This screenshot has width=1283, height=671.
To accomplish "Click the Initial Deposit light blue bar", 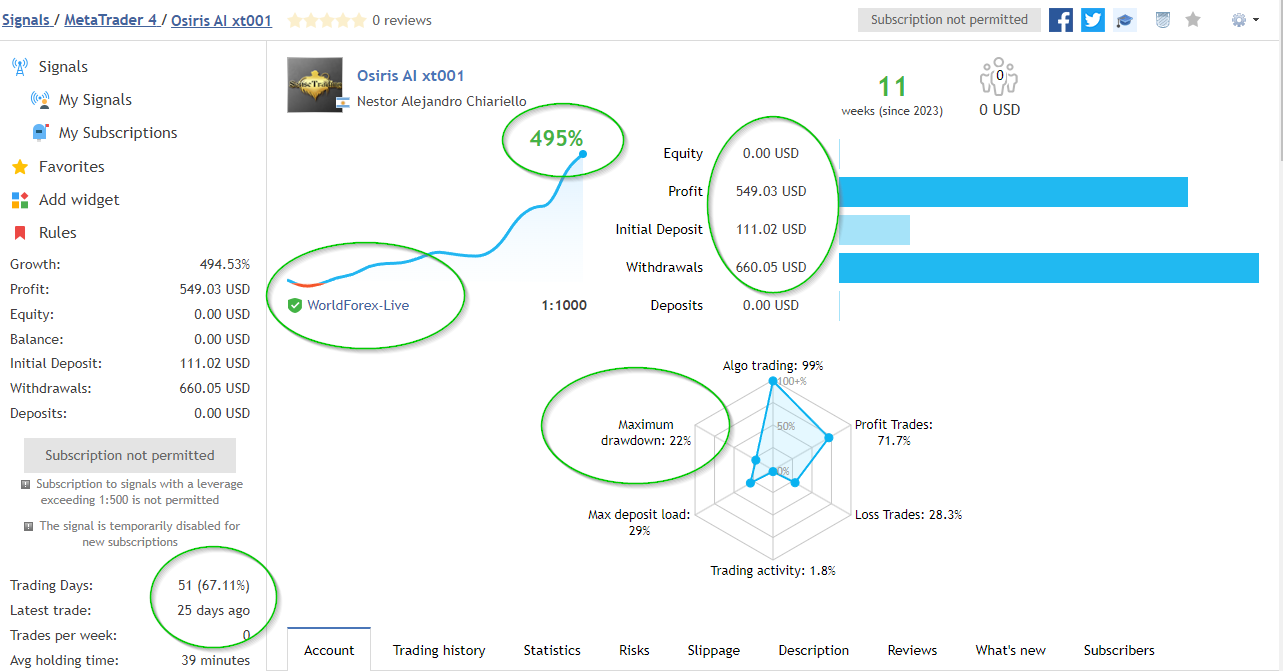I will pyautogui.click(x=874, y=230).
